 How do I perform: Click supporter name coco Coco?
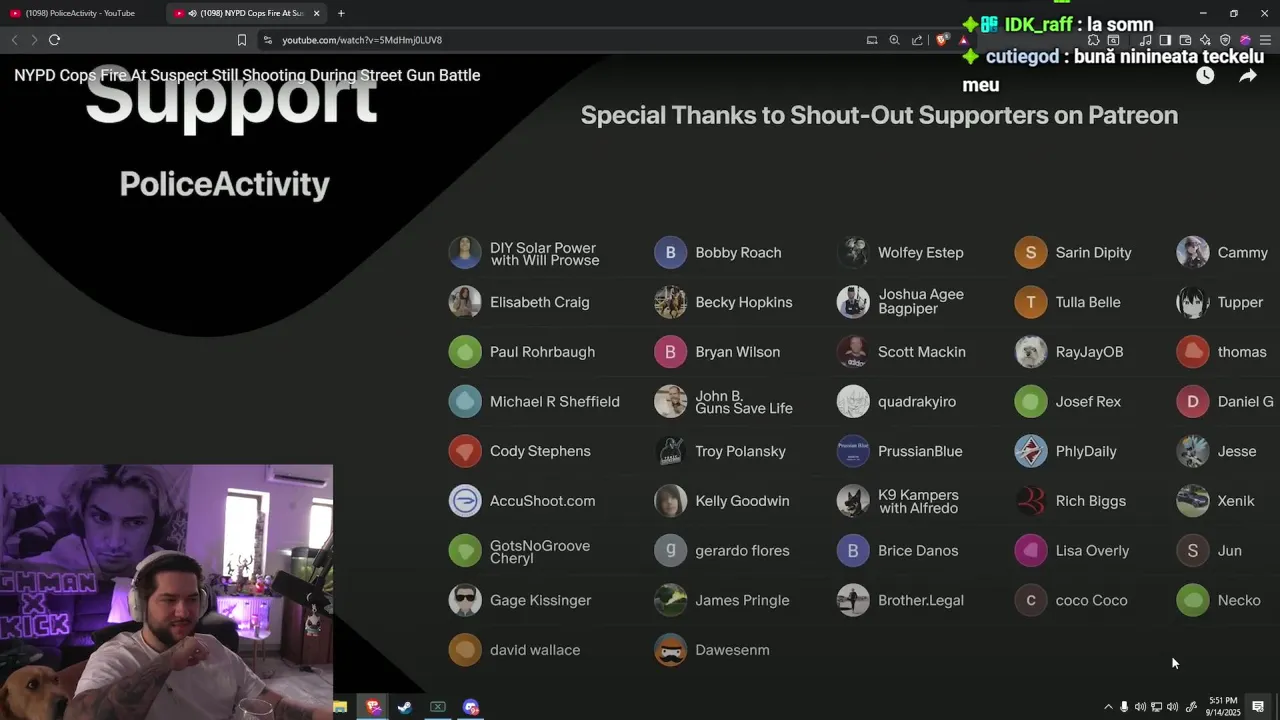coord(1091,600)
